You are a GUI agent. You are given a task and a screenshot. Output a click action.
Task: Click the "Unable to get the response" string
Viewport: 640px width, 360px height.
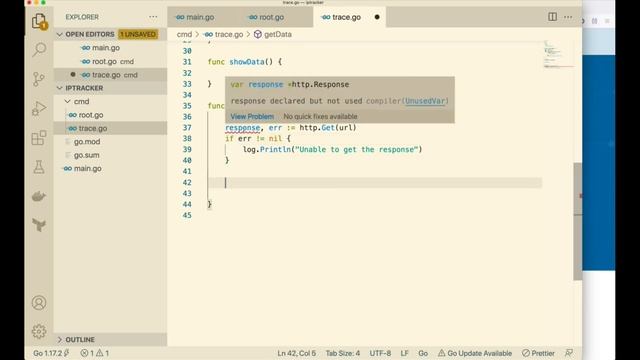click(357, 149)
